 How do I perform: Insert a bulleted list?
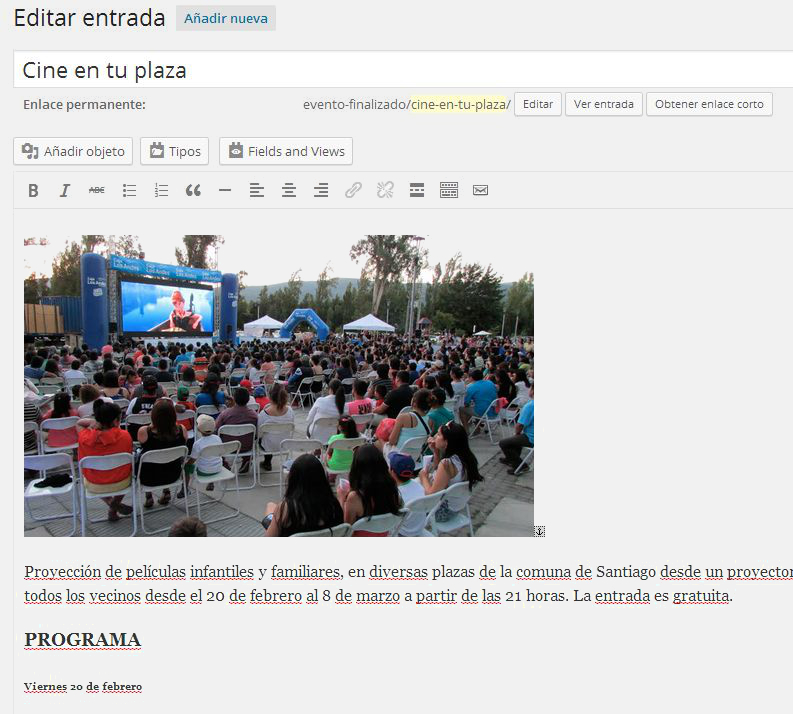[x=129, y=191]
